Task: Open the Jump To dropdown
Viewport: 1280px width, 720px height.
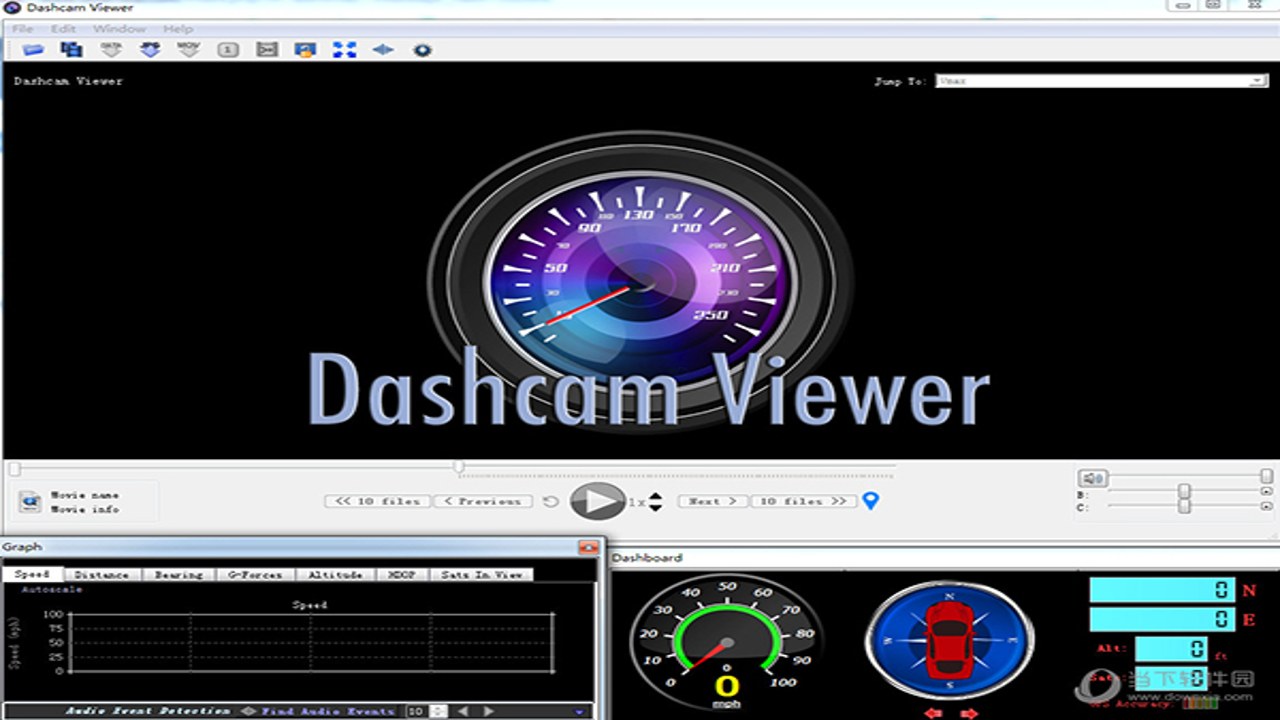Action: click(1102, 81)
